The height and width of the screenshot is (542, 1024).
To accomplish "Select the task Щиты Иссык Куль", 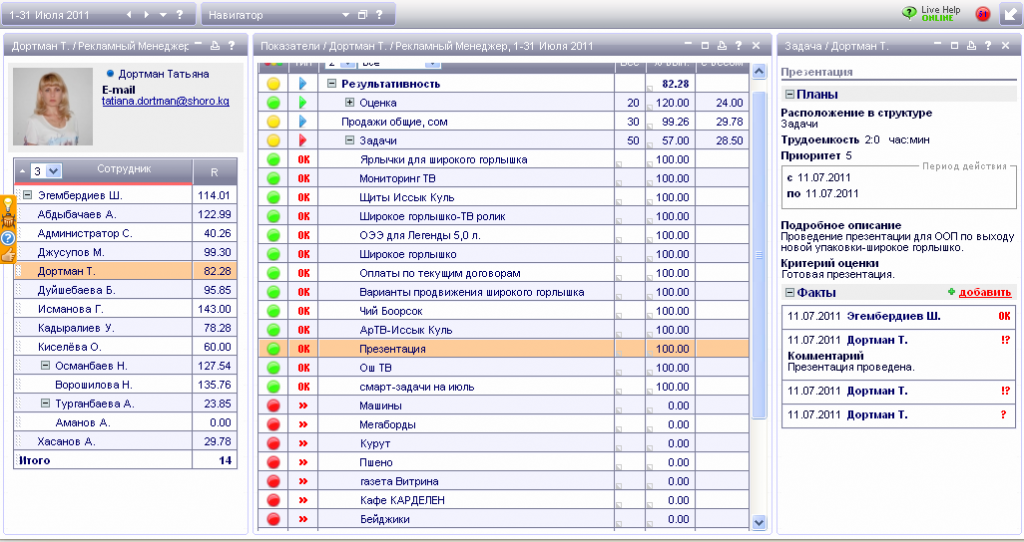I will click(407, 197).
